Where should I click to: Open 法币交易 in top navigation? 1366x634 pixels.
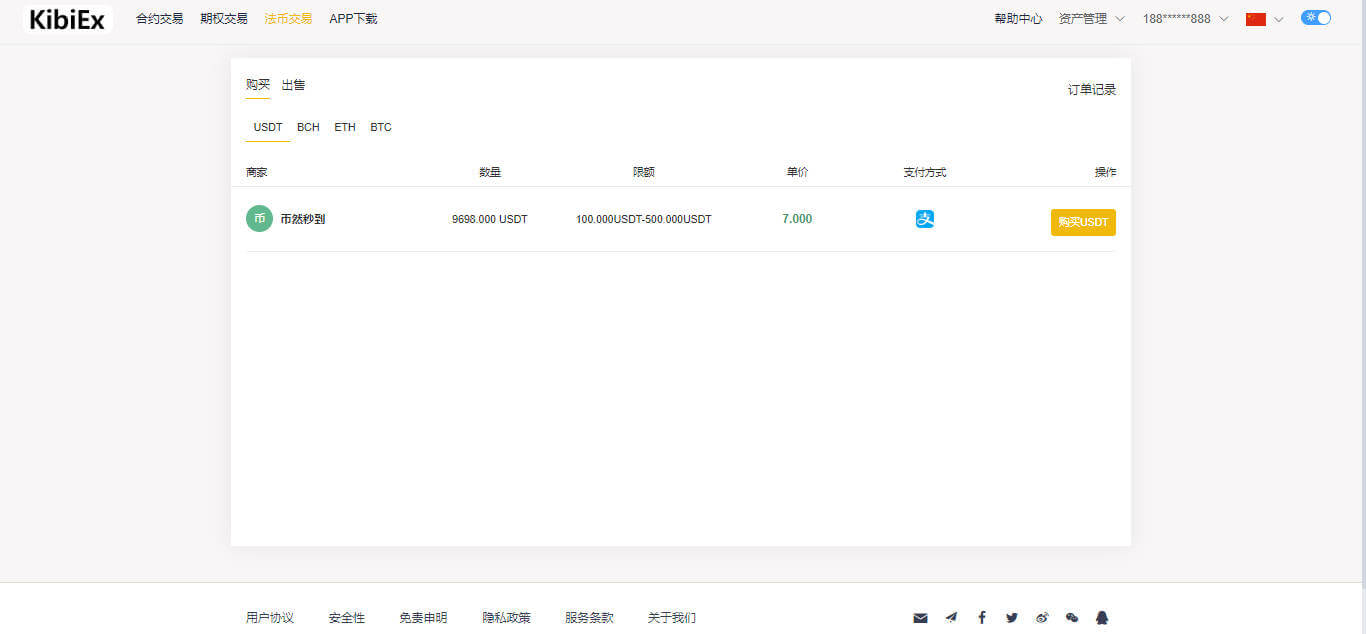(288, 19)
